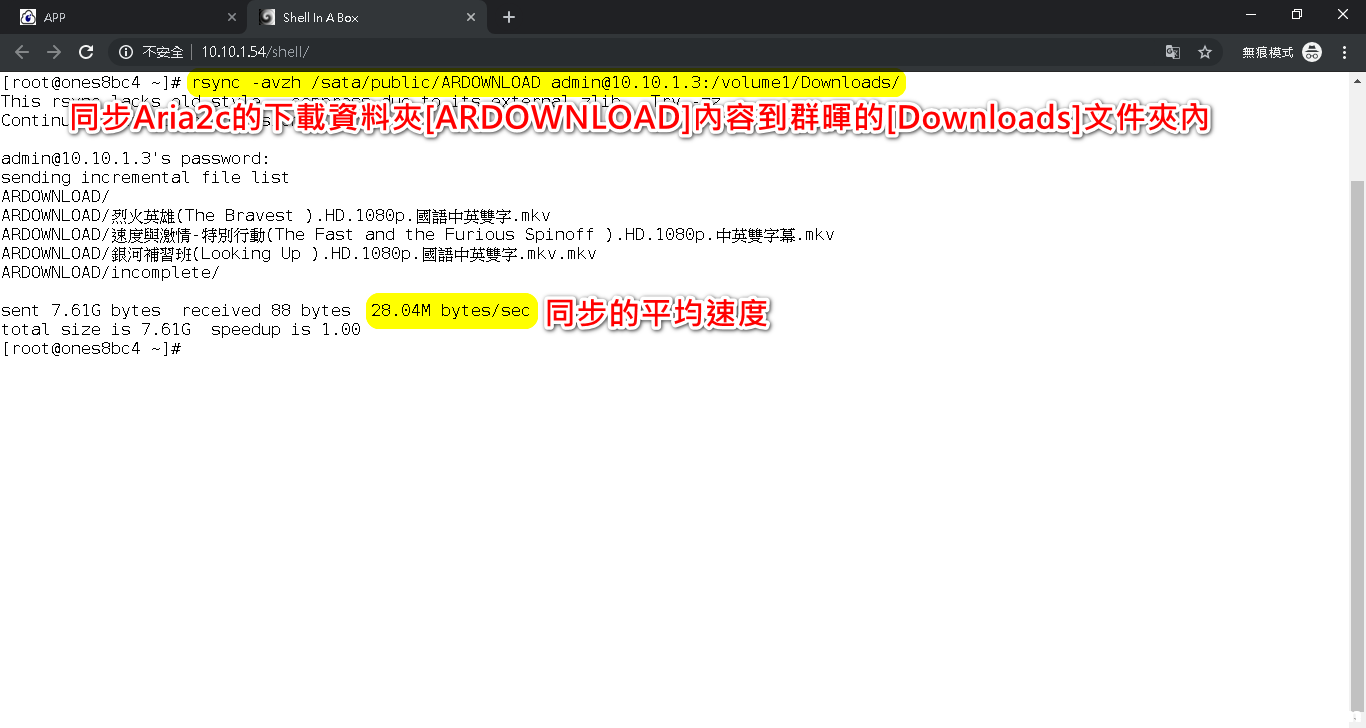
Task: Switch to the APP tab
Action: [120, 17]
